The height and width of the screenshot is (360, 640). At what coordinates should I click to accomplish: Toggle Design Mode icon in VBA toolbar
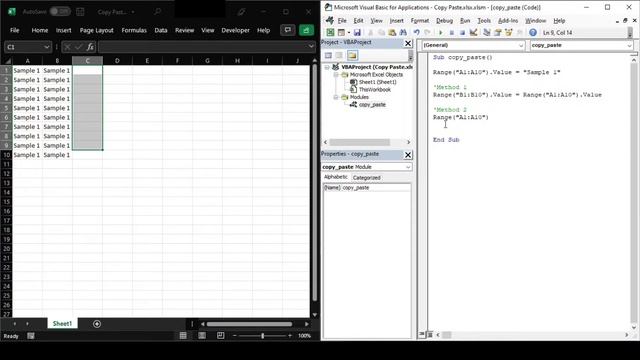(473, 32)
